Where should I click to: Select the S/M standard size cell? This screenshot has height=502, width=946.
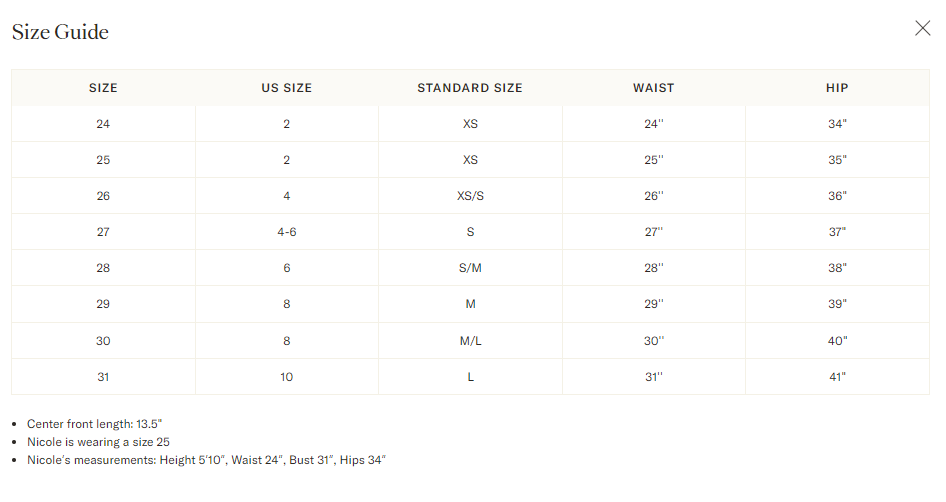click(470, 268)
